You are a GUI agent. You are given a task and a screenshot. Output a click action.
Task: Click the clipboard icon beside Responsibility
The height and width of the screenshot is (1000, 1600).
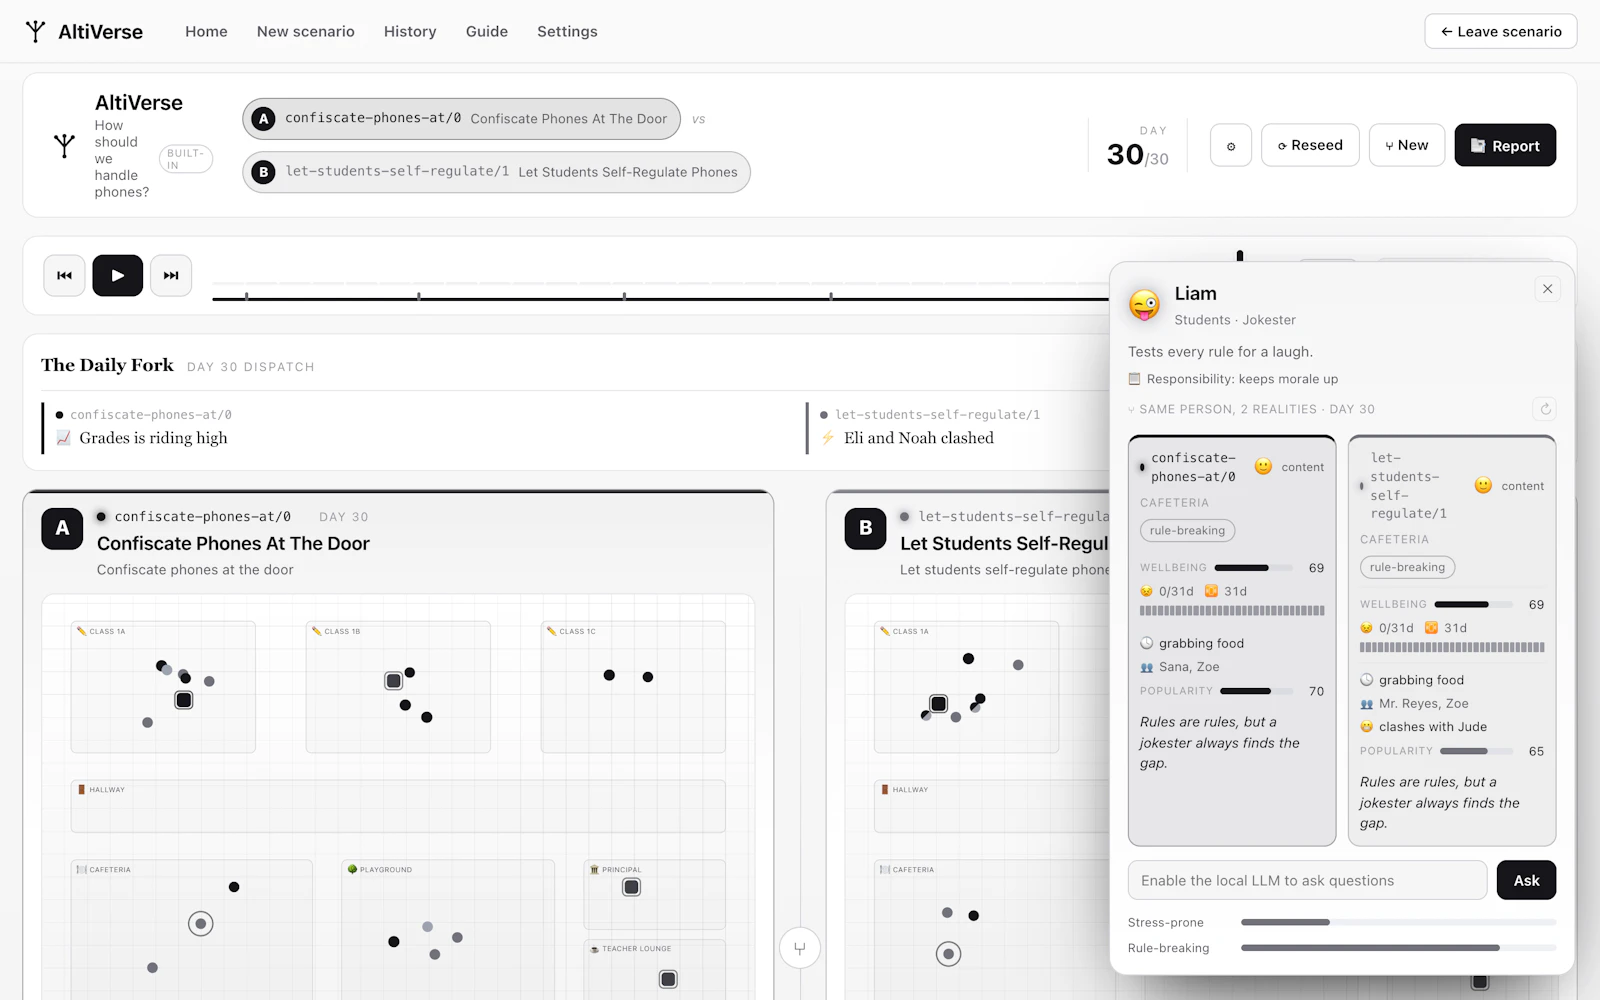point(1134,379)
